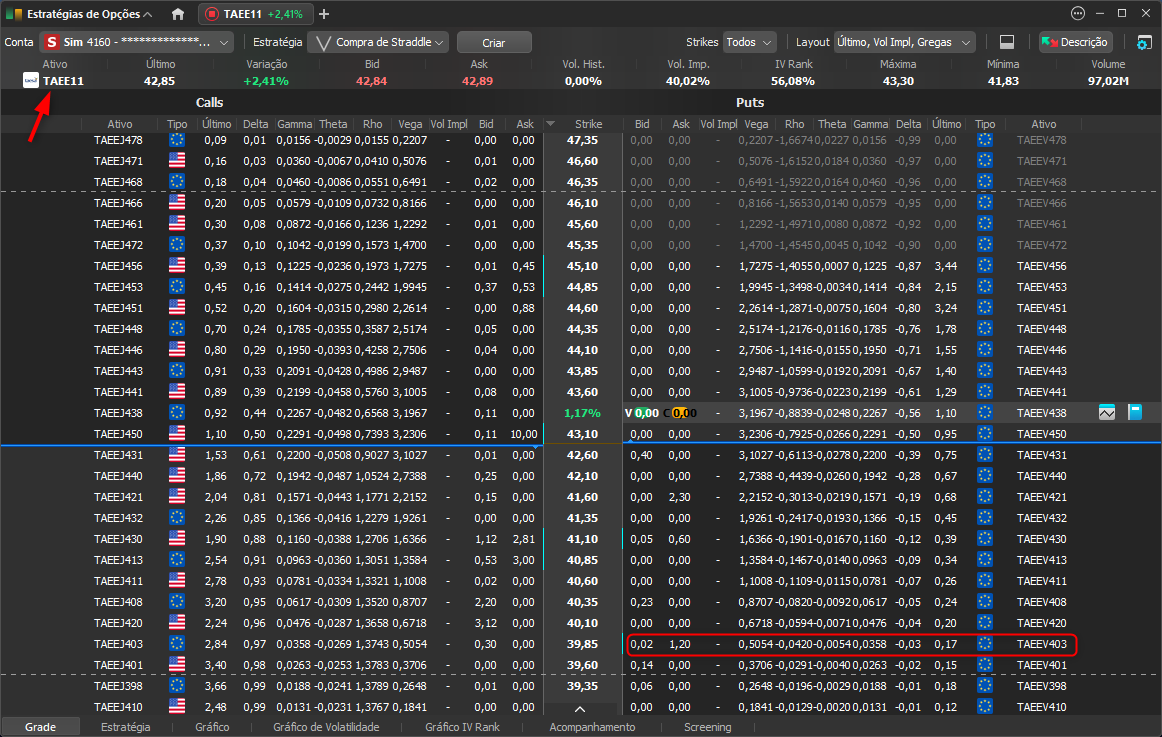This screenshot has width=1162, height=737.
Task: Click the American type flag for TAEEJ450
Action: pyautogui.click(x=177, y=433)
